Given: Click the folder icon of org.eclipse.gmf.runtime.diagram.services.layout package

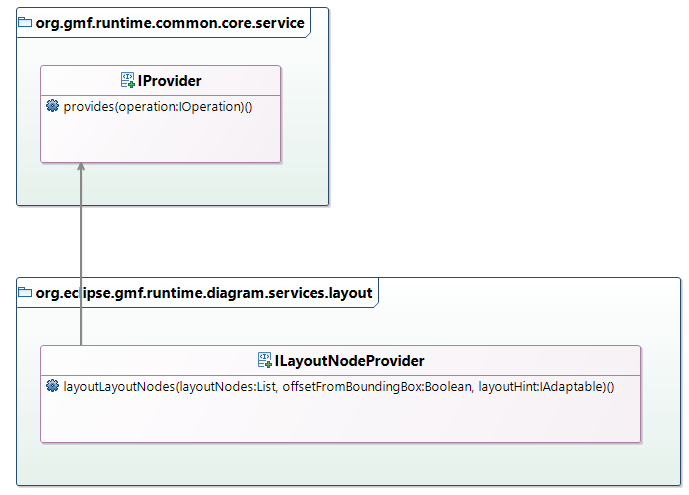Looking at the screenshot, I should [x=26, y=293].
